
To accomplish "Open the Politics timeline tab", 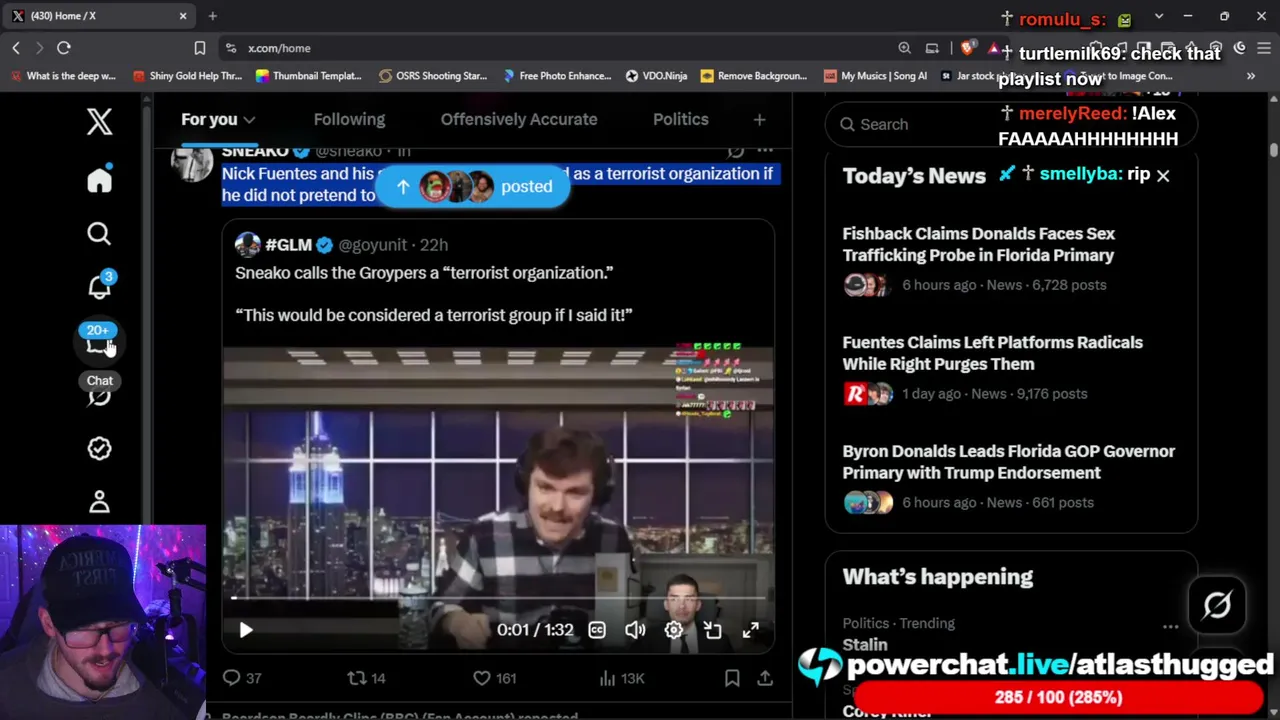I will pyautogui.click(x=681, y=119).
